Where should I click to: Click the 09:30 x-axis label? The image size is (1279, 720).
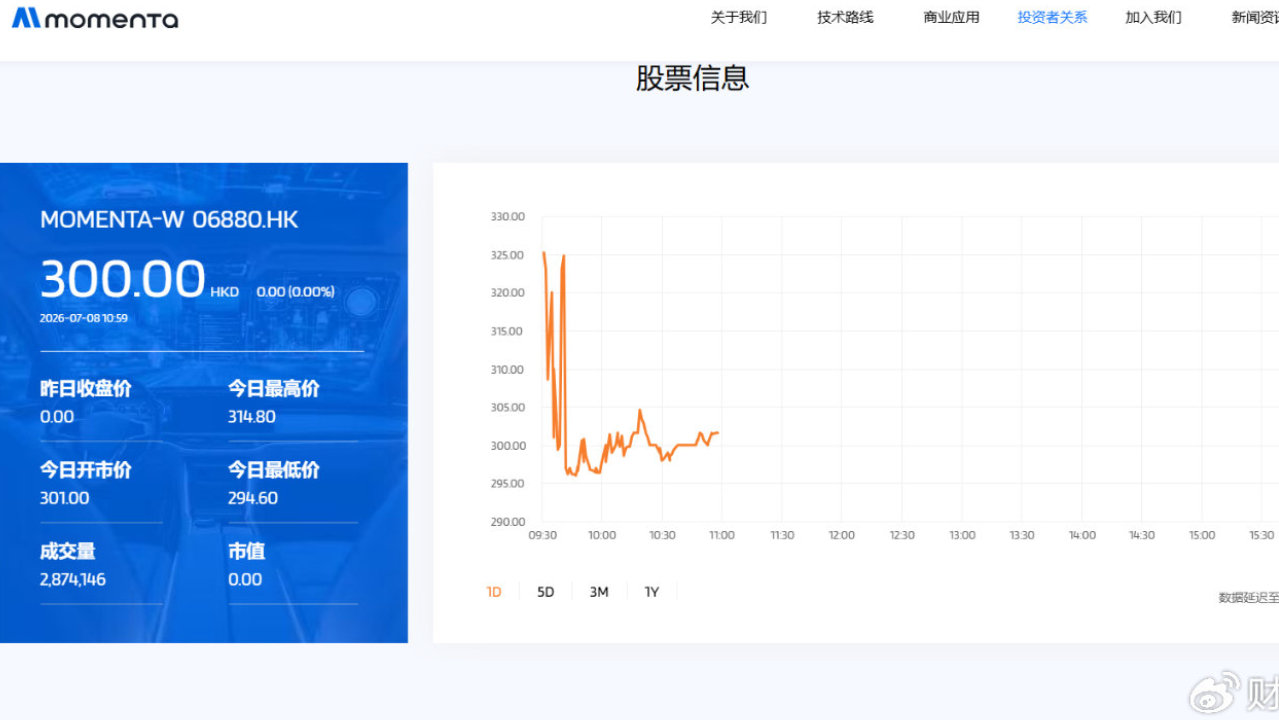click(x=542, y=536)
